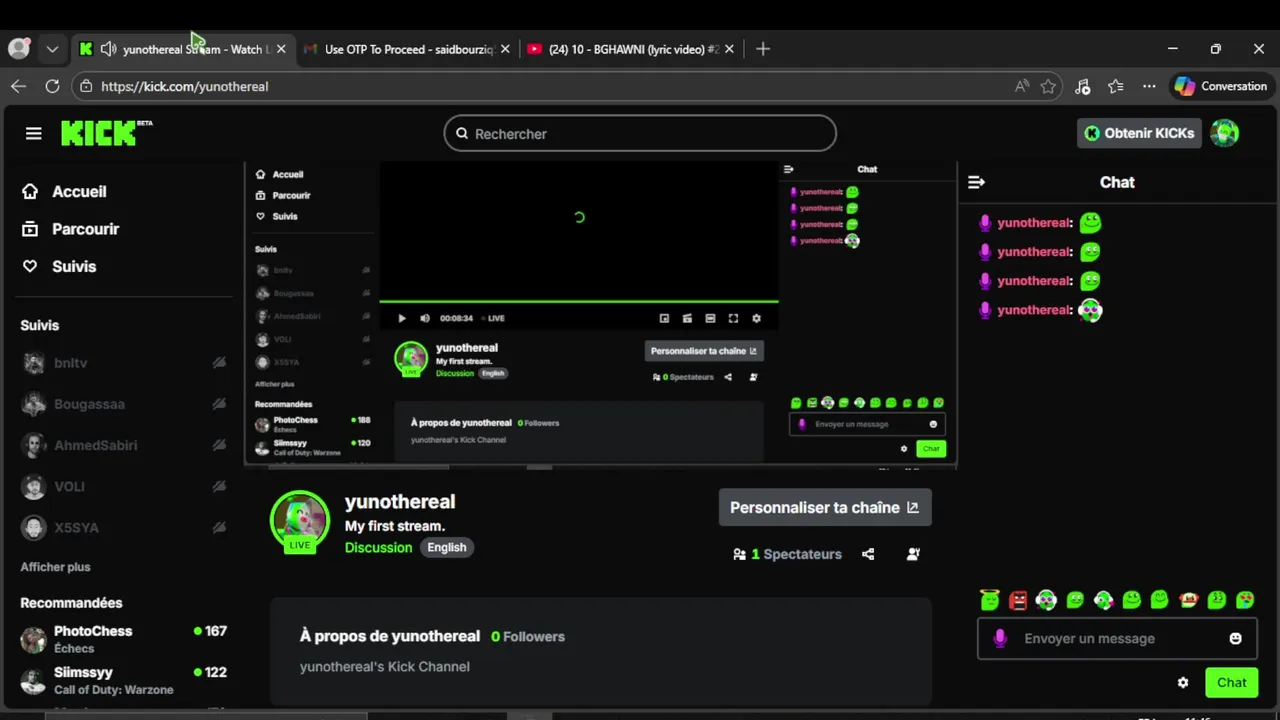This screenshot has height=720, width=1280.
Task: Open the Suivis following page
Action: click(x=59, y=266)
